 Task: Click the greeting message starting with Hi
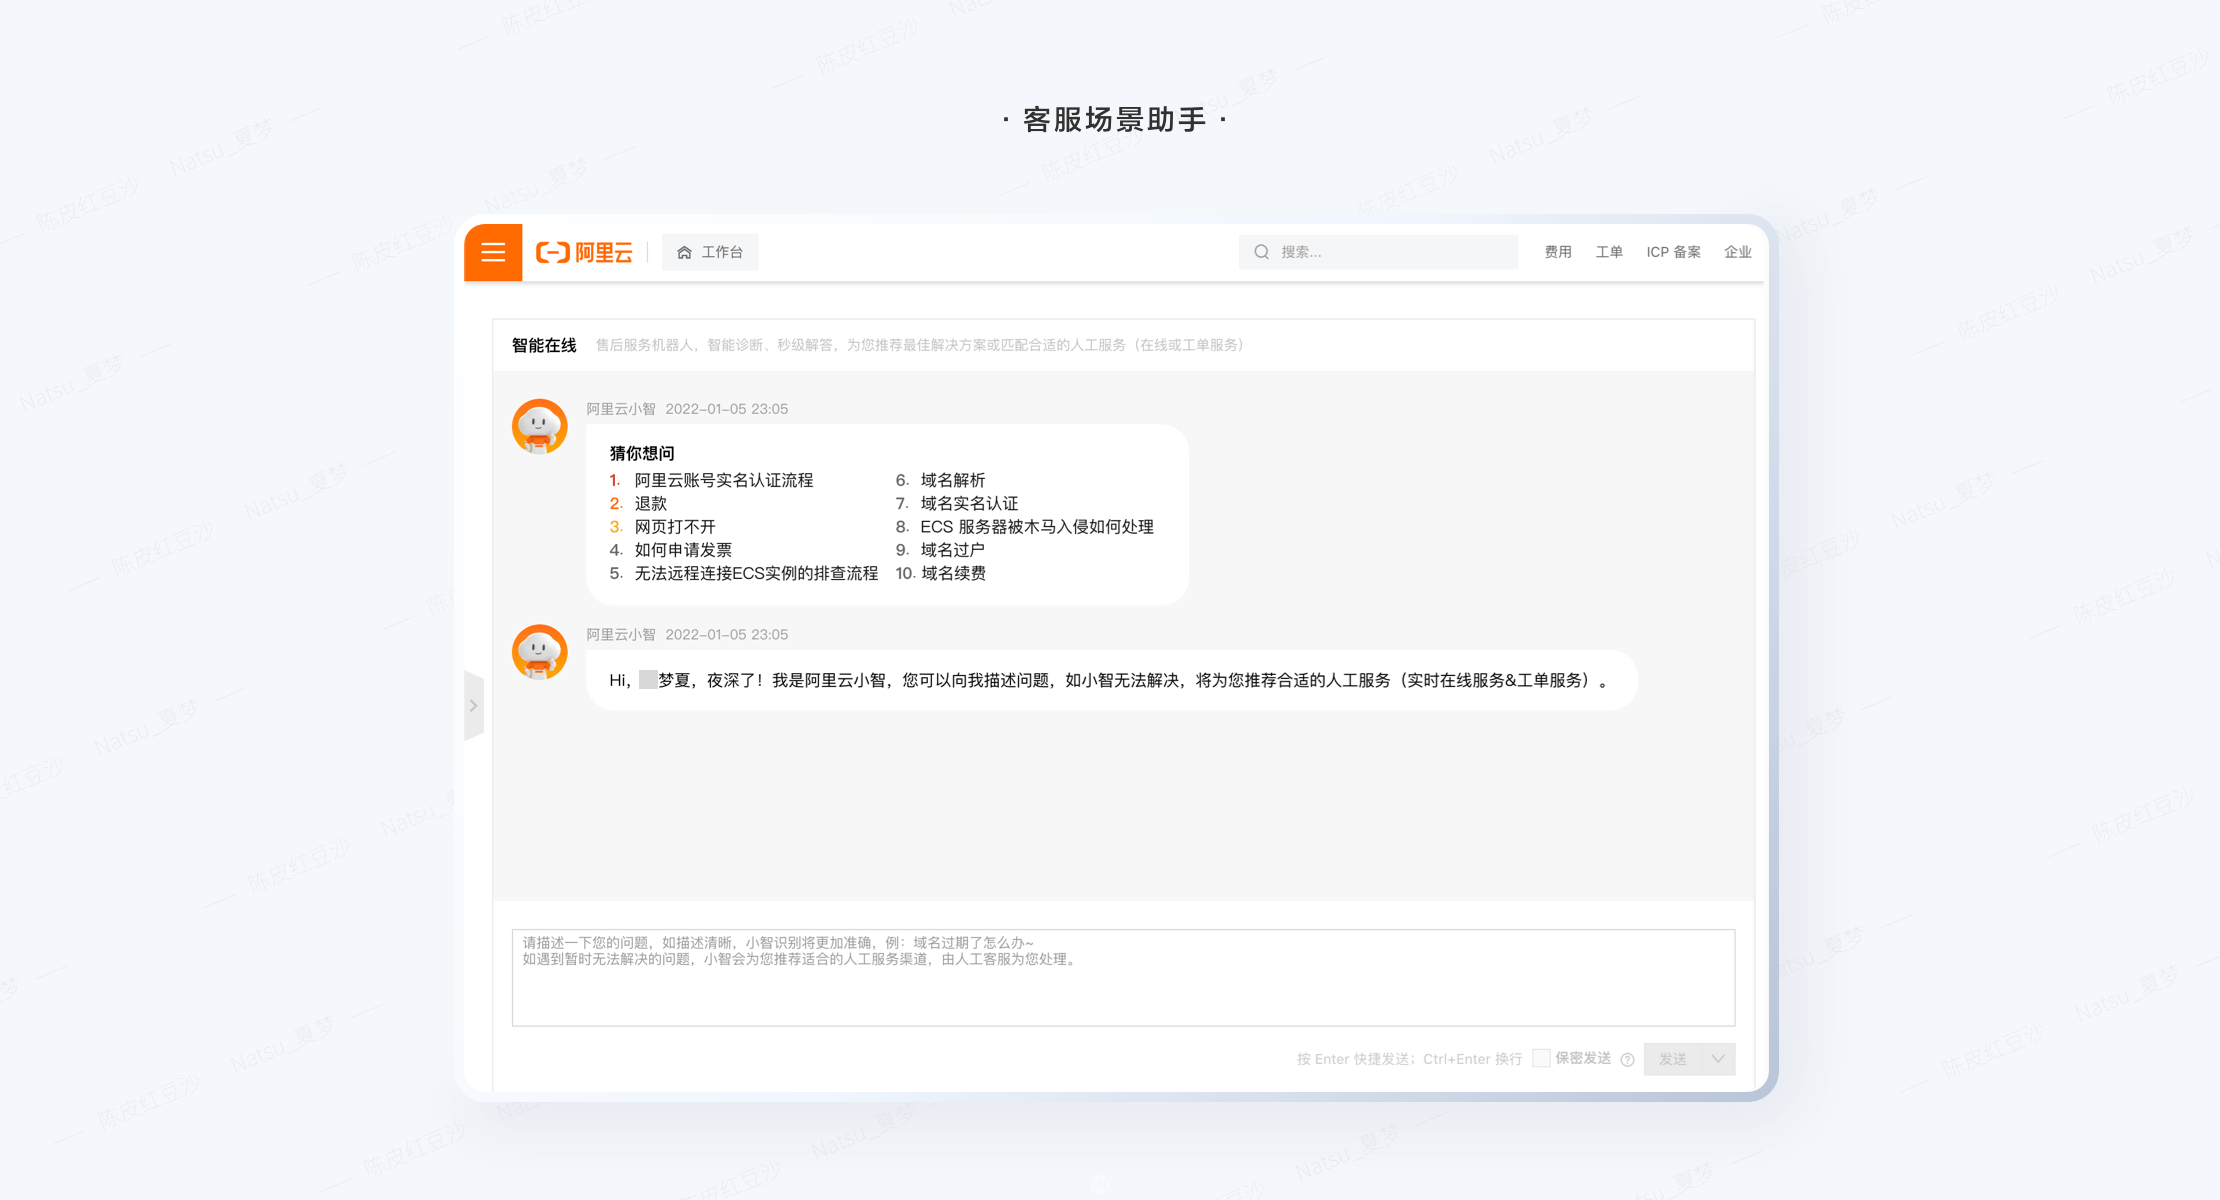1111,680
